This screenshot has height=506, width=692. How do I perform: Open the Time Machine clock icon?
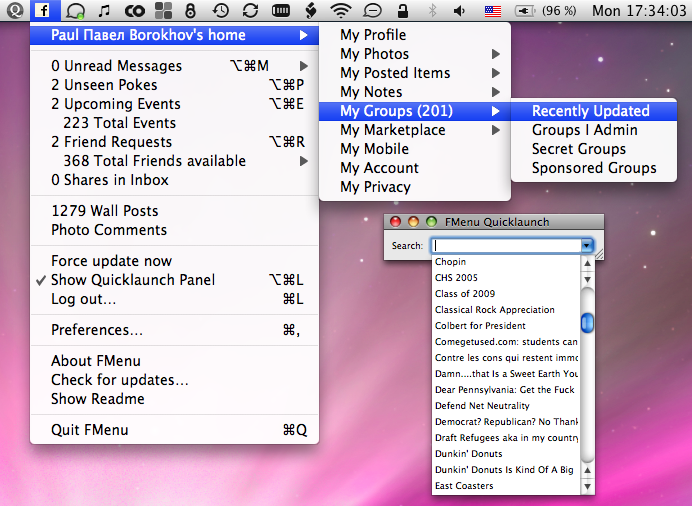220,10
